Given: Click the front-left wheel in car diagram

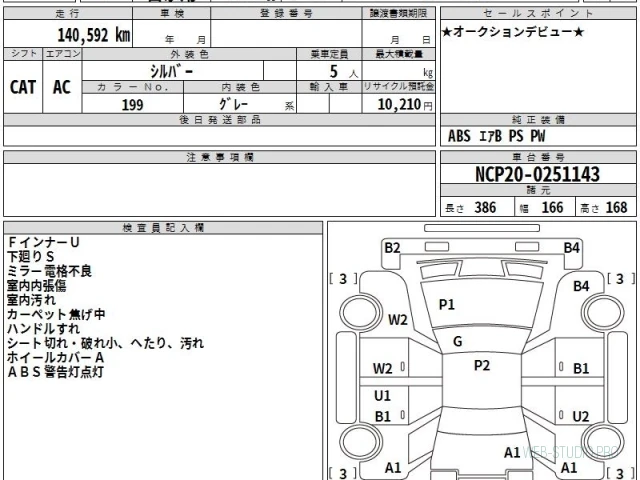Looking at the screenshot, I should 360,313.
